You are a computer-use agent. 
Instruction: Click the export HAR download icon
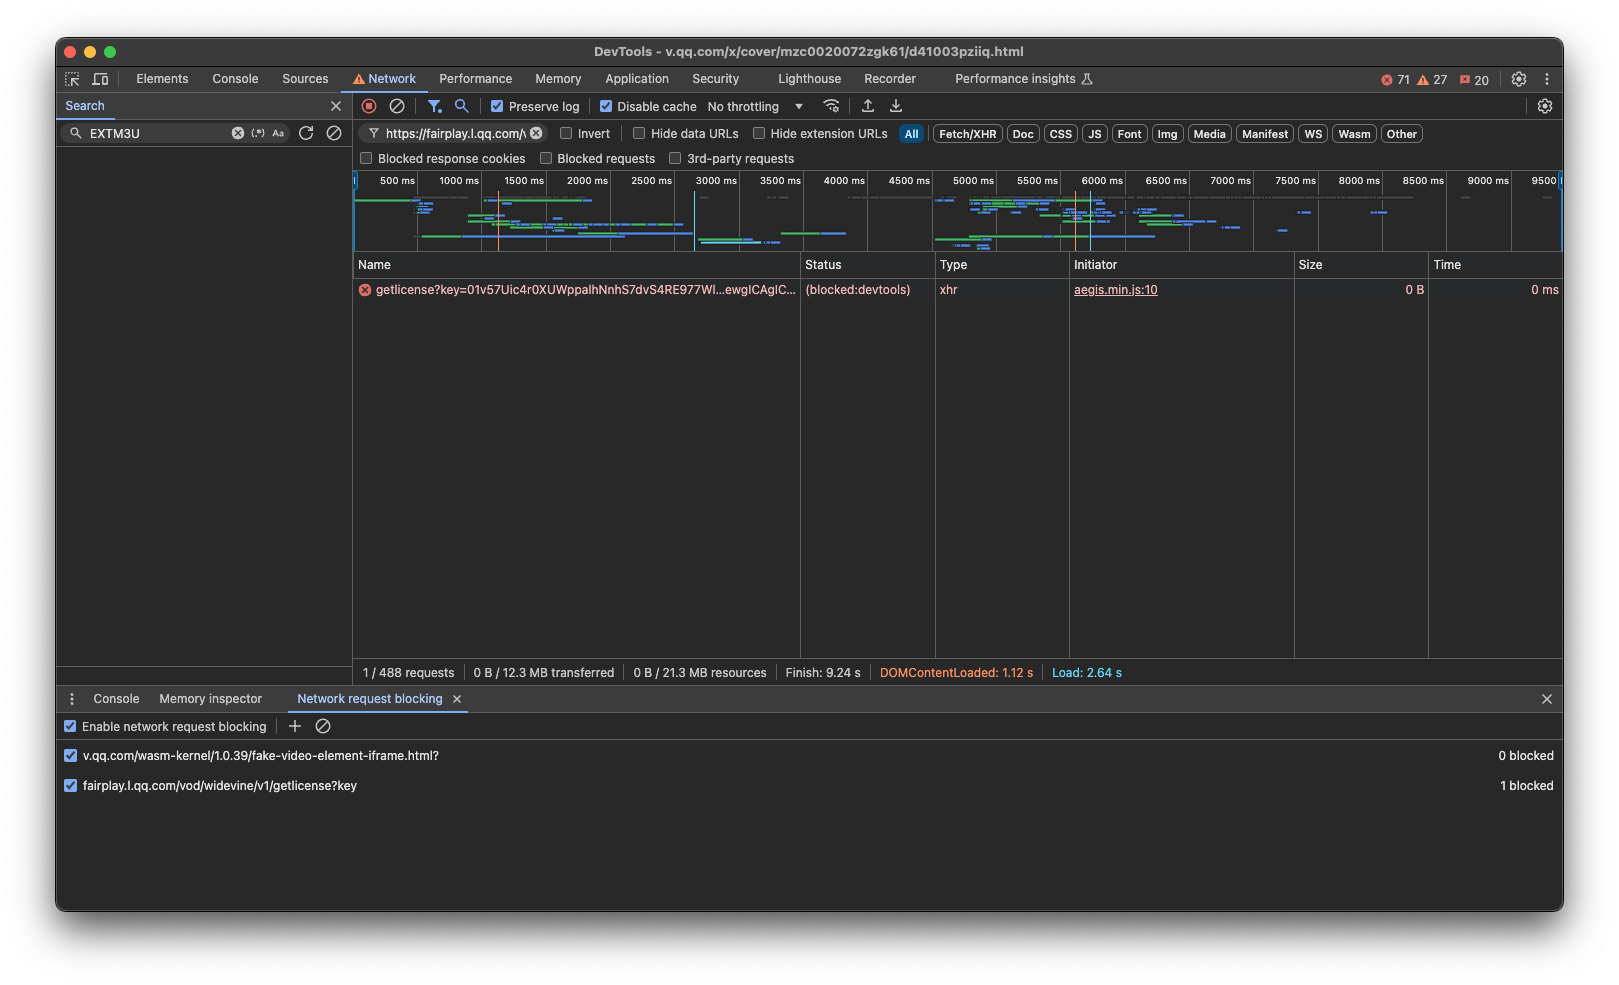[896, 106]
